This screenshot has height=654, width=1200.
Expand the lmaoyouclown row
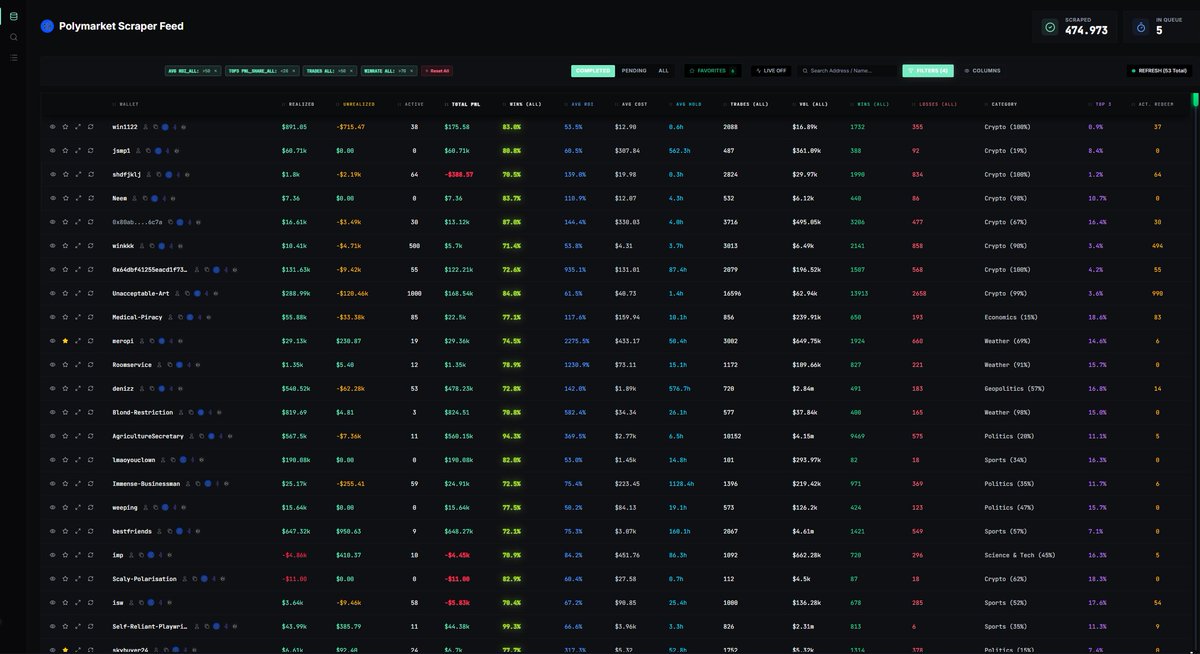point(78,460)
